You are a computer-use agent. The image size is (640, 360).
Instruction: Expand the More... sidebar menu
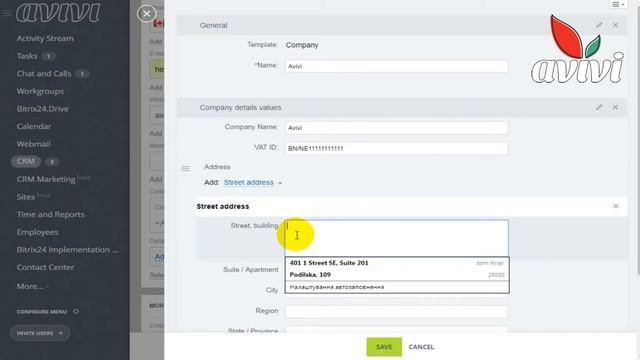[33, 286]
